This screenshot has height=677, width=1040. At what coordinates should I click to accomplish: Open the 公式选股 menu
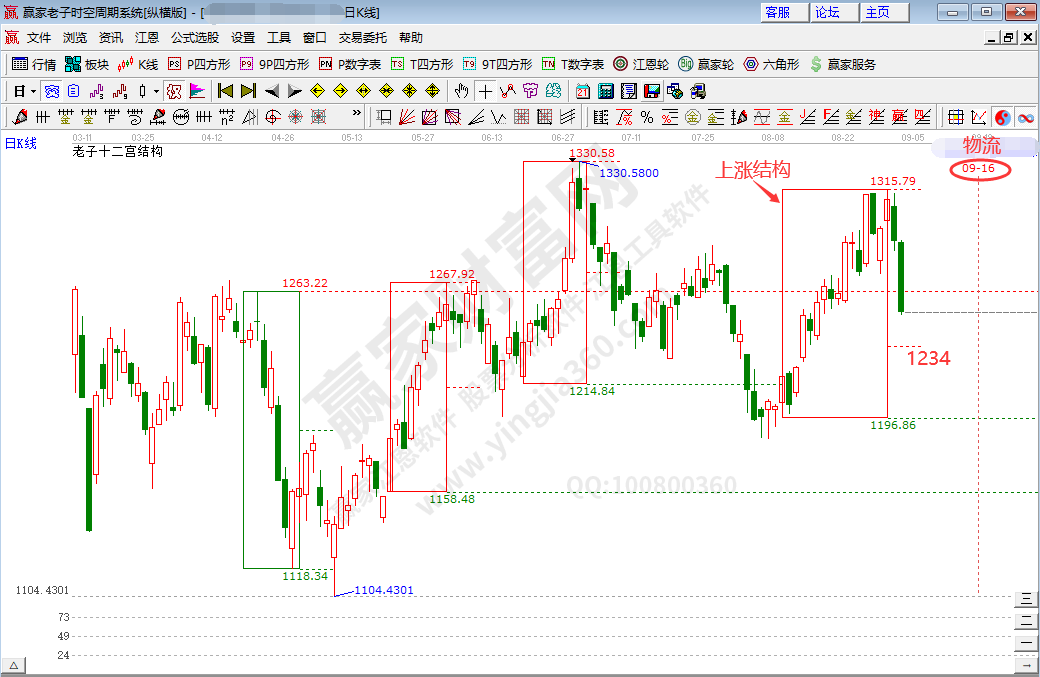click(x=195, y=37)
